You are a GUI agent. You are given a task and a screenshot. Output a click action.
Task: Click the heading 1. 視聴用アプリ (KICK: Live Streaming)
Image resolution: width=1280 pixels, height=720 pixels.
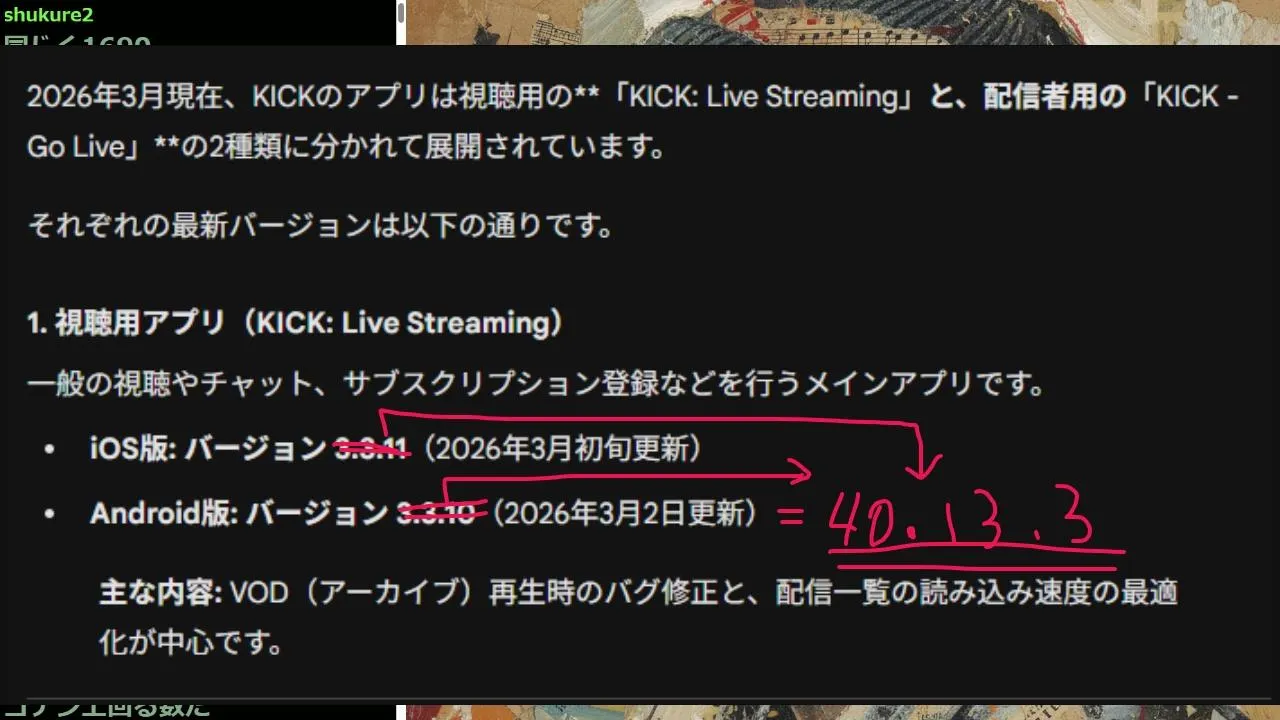(x=296, y=323)
